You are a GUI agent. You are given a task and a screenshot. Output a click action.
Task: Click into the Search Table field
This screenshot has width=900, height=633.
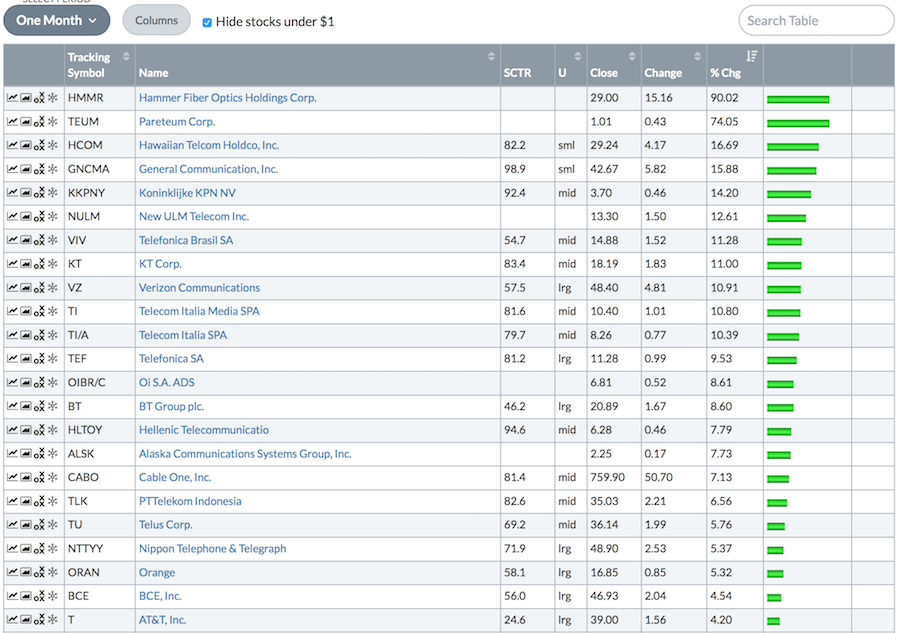[815, 21]
